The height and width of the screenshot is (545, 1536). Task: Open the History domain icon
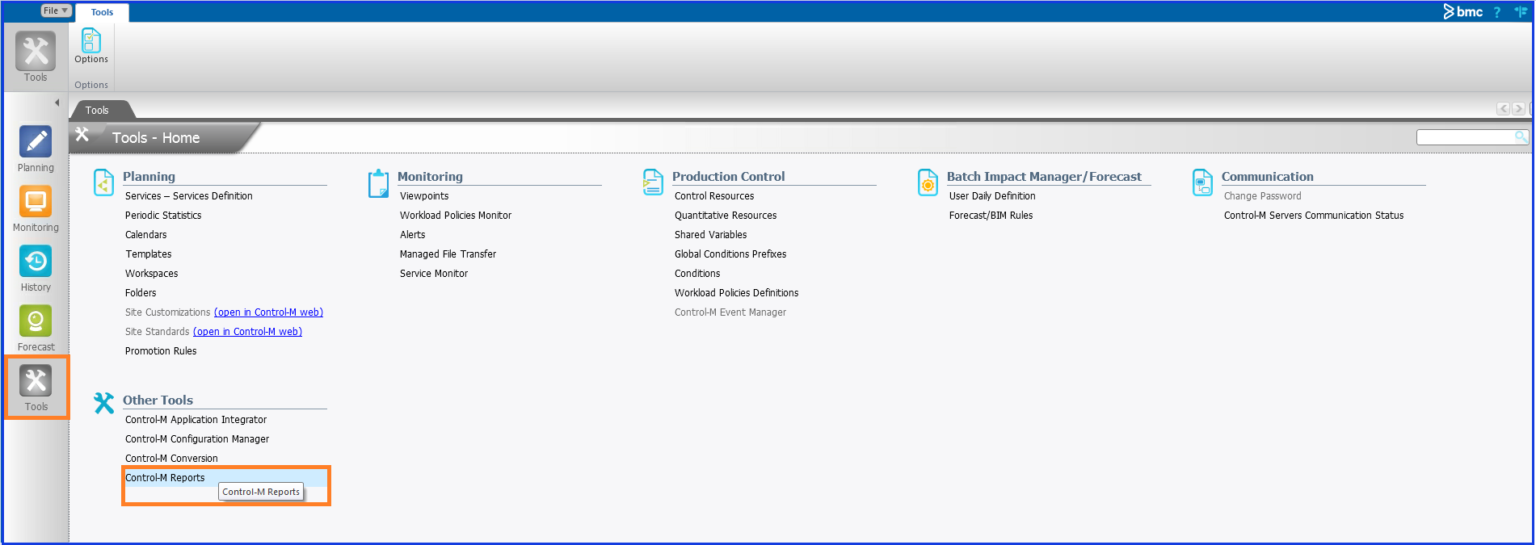click(x=35, y=262)
